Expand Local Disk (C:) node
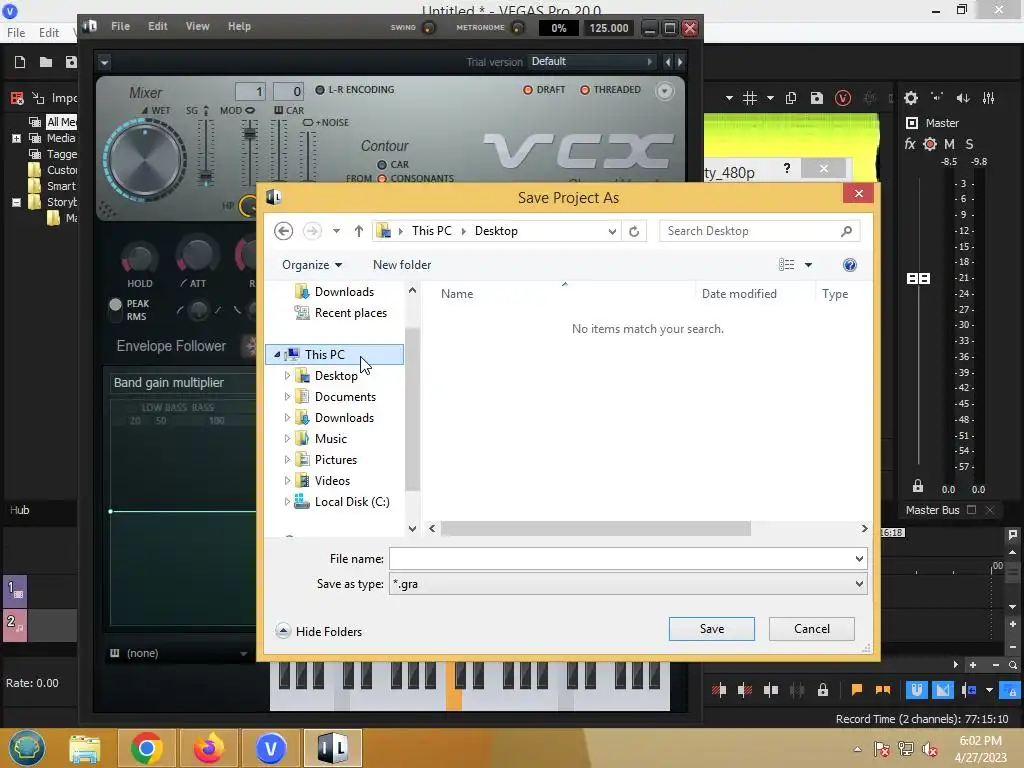 pos(287,502)
